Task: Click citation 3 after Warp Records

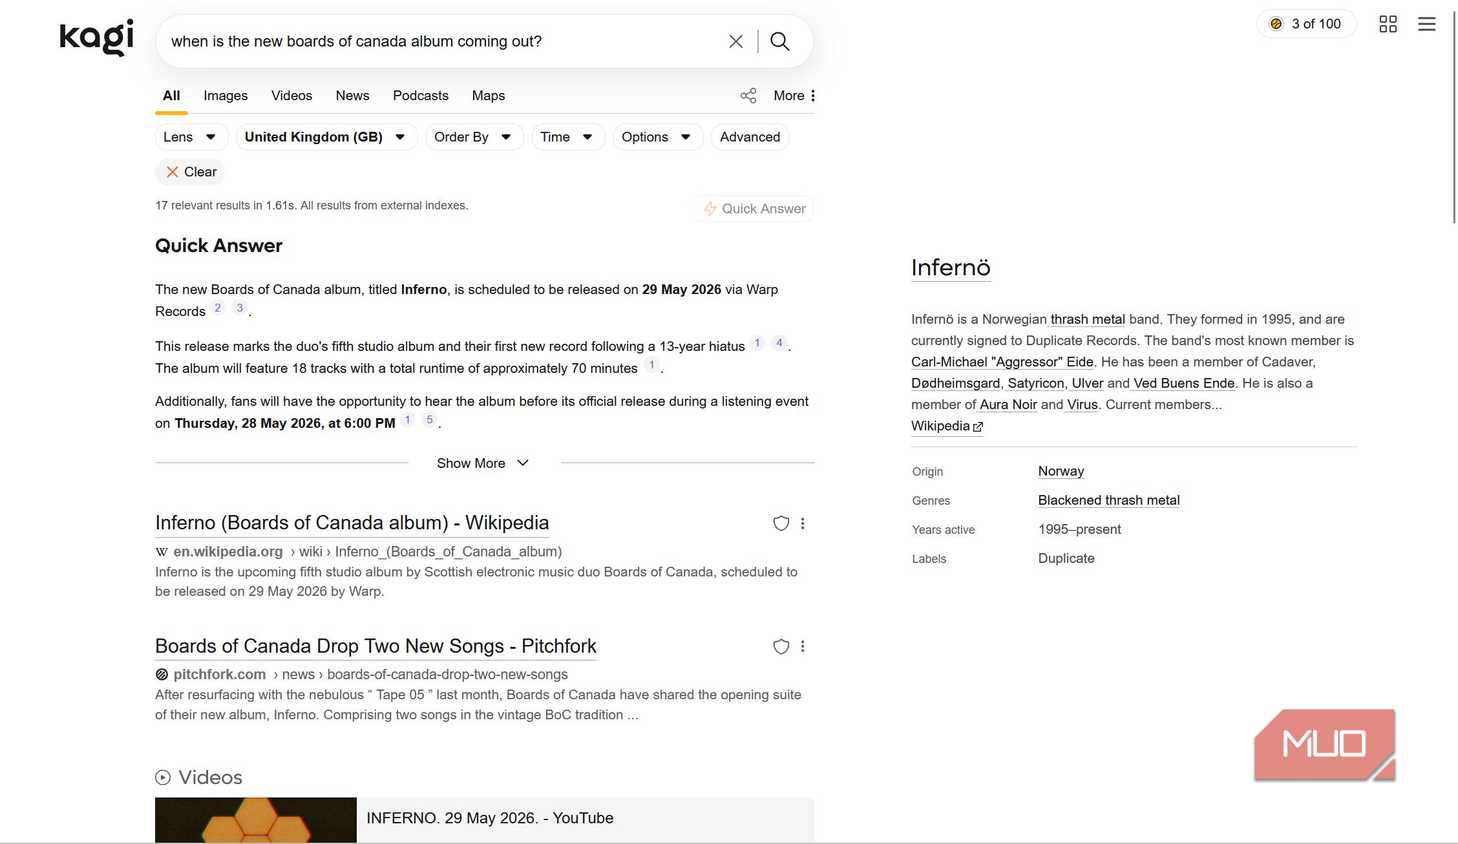Action: point(240,308)
